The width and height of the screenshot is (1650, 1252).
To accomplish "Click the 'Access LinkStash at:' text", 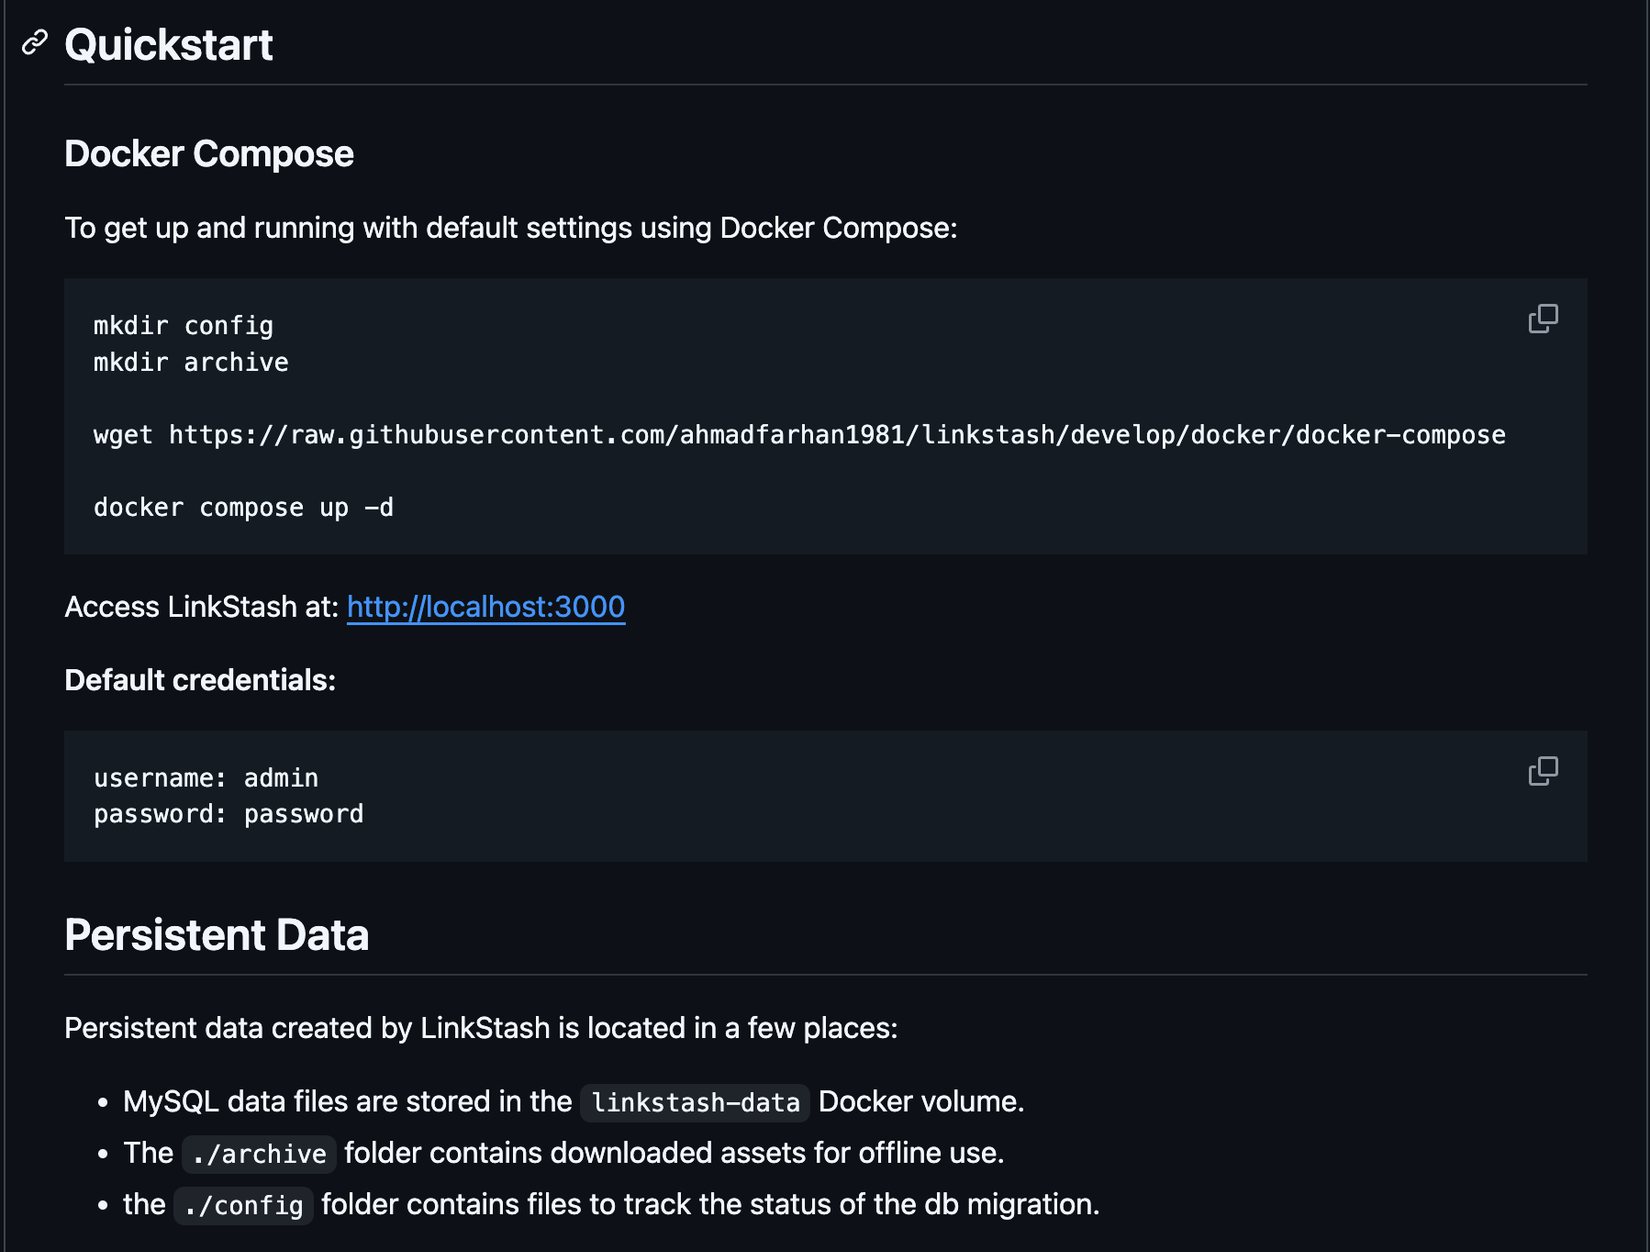I will [201, 607].
